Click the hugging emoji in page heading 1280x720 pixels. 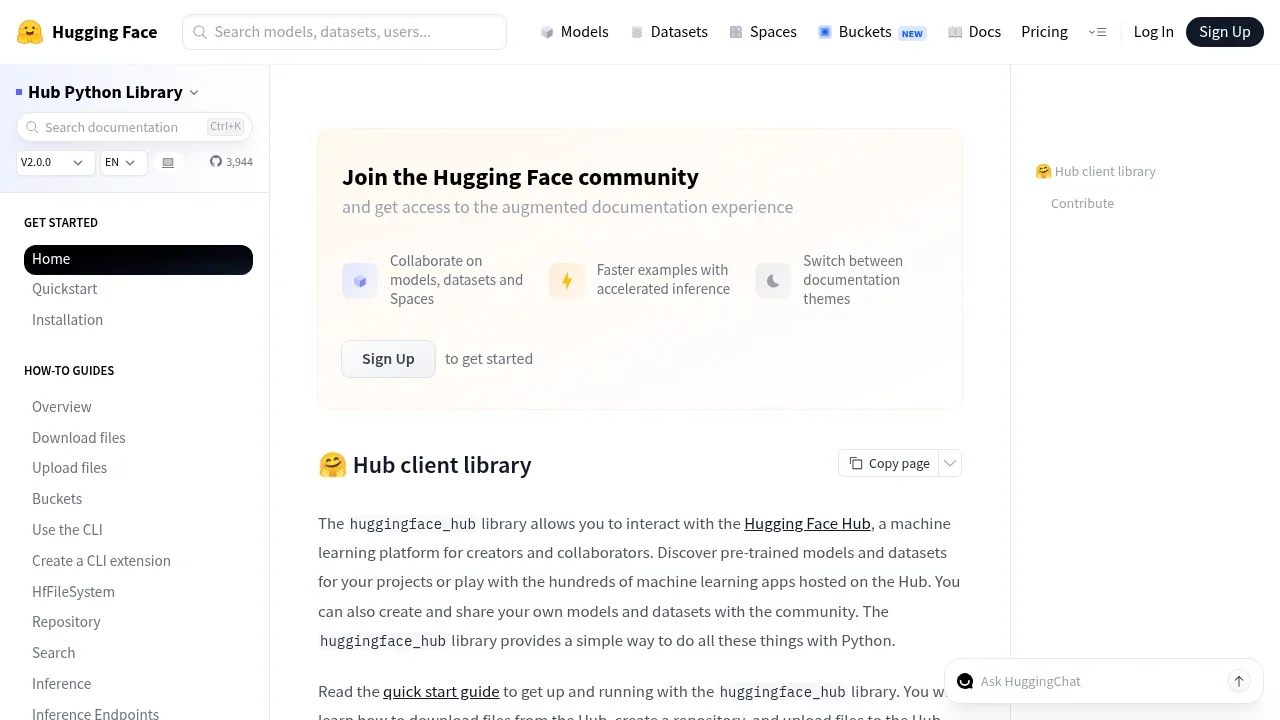(x=332, y=465)
